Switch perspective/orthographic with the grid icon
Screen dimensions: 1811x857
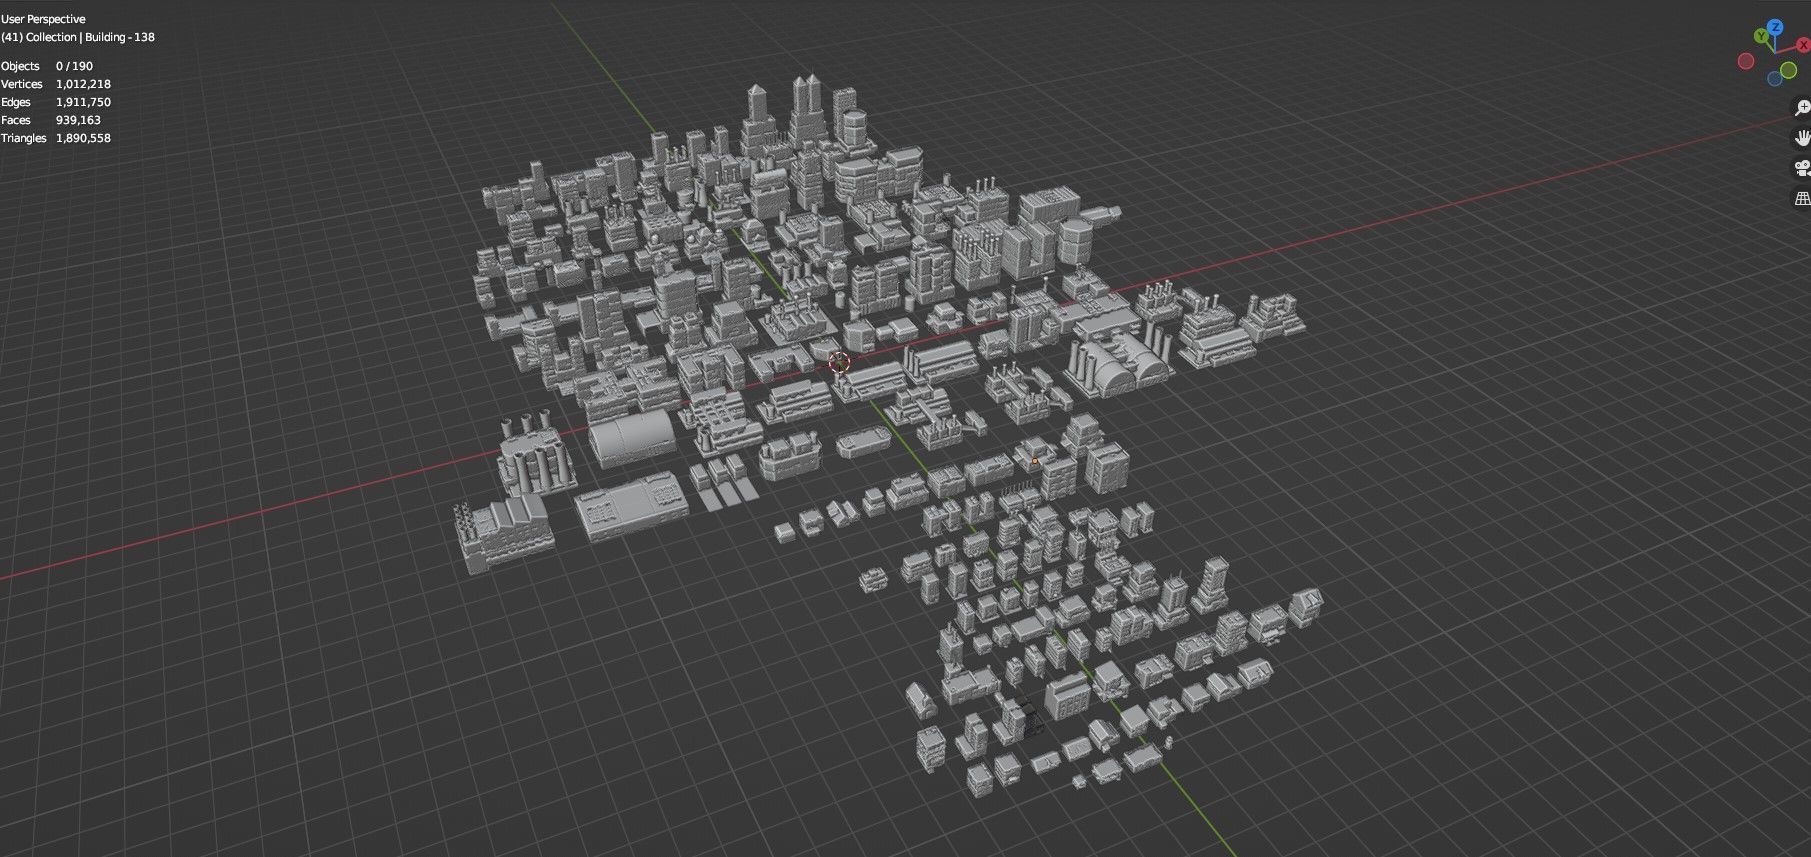coord(1801,199)
